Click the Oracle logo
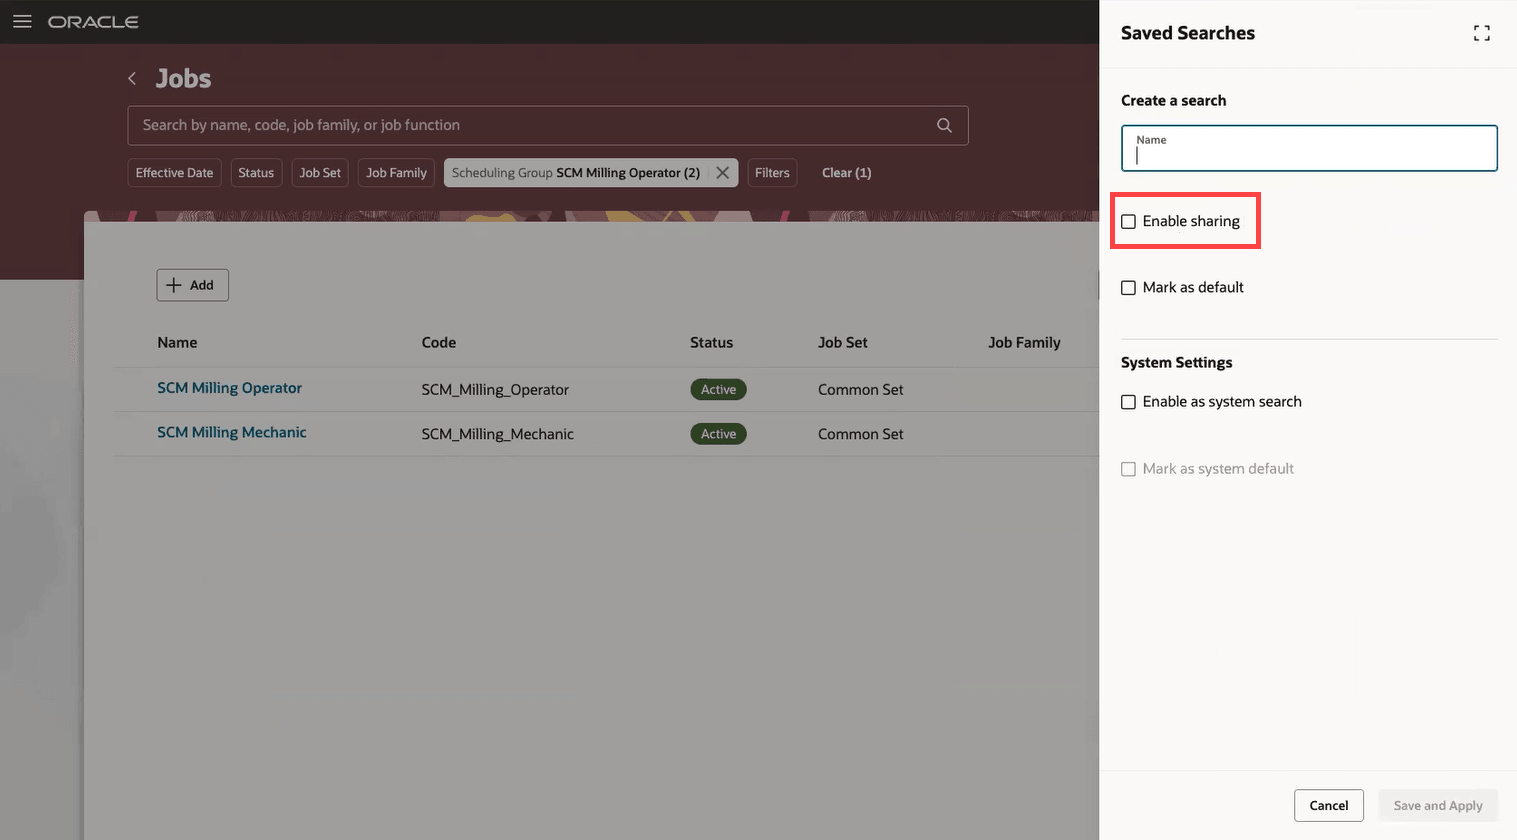The height and width of the screenshot is (840, 1517). coord(92,20)
